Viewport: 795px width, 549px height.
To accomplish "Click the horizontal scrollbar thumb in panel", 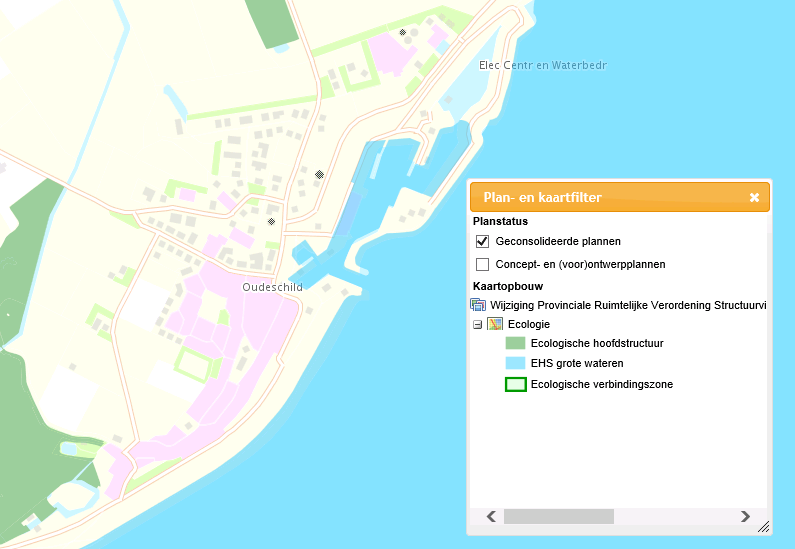I will 558,516.
